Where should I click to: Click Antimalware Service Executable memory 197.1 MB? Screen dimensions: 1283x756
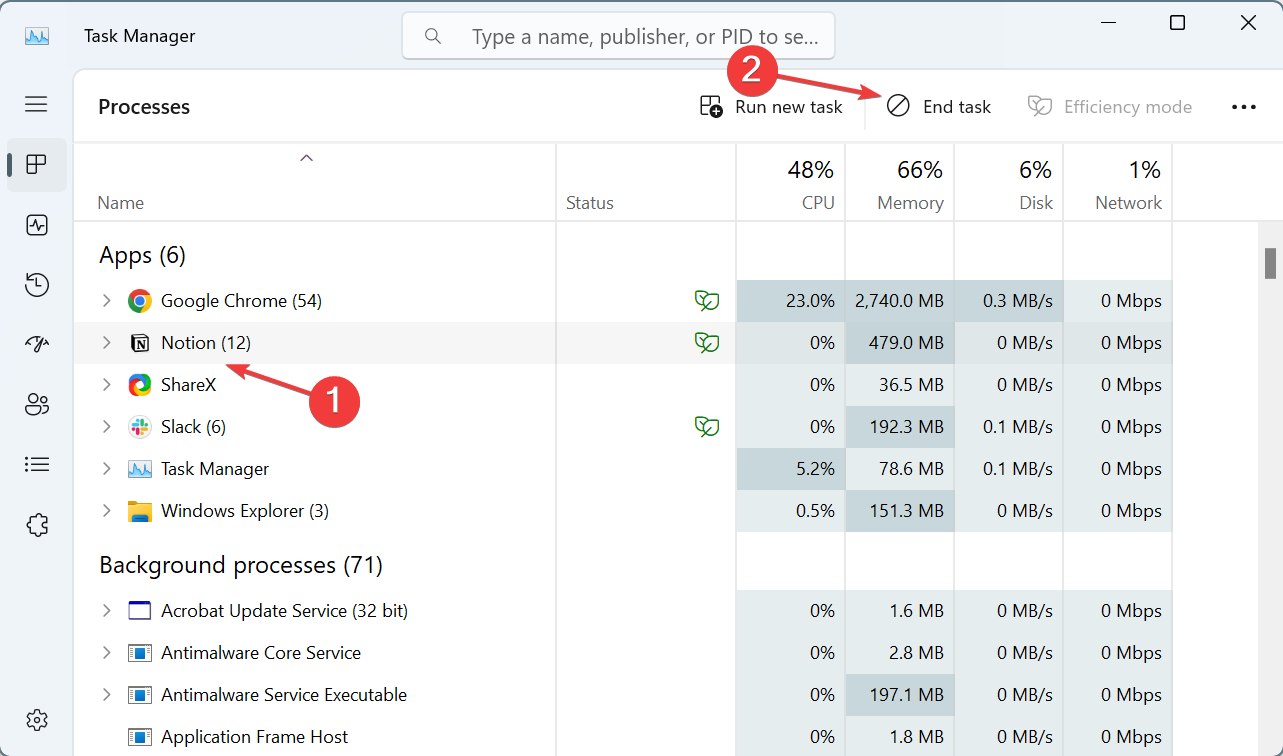(907, 695)
